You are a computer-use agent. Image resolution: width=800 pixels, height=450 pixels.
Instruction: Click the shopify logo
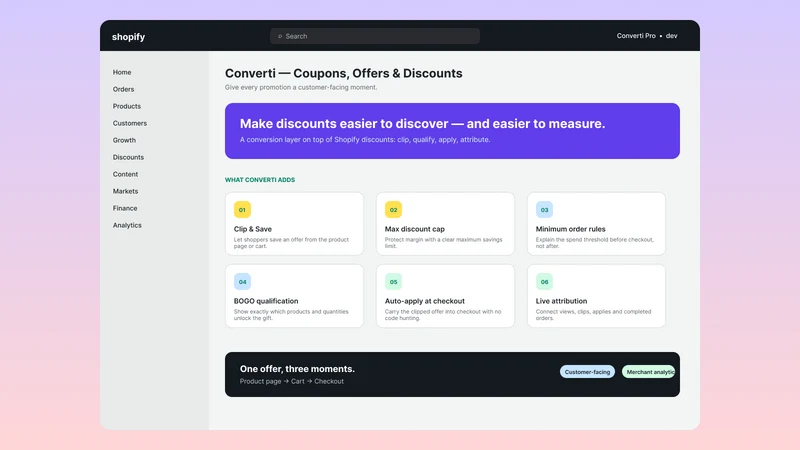129,37
